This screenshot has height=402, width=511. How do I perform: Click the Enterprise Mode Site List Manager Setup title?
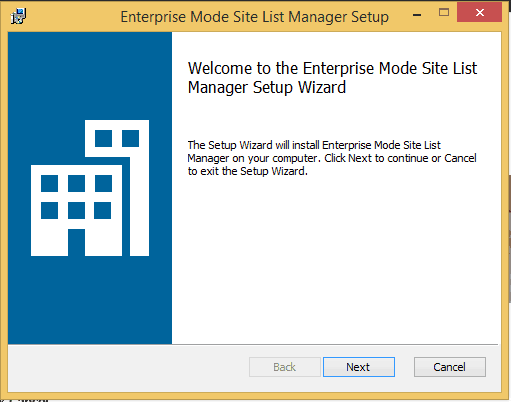(x=255, y=17)
